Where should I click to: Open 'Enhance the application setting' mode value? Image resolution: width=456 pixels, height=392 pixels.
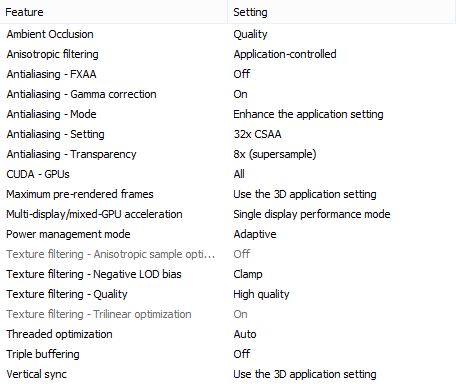(308, 114)
